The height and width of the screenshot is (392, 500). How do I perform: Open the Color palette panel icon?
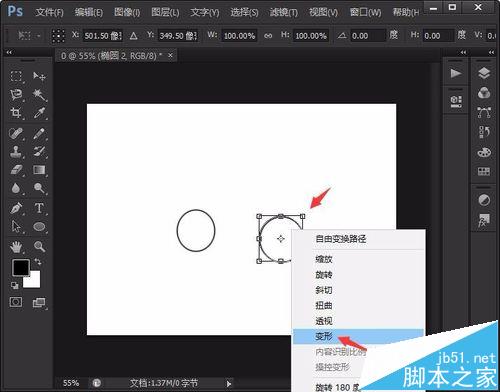[x=484, y=152]
